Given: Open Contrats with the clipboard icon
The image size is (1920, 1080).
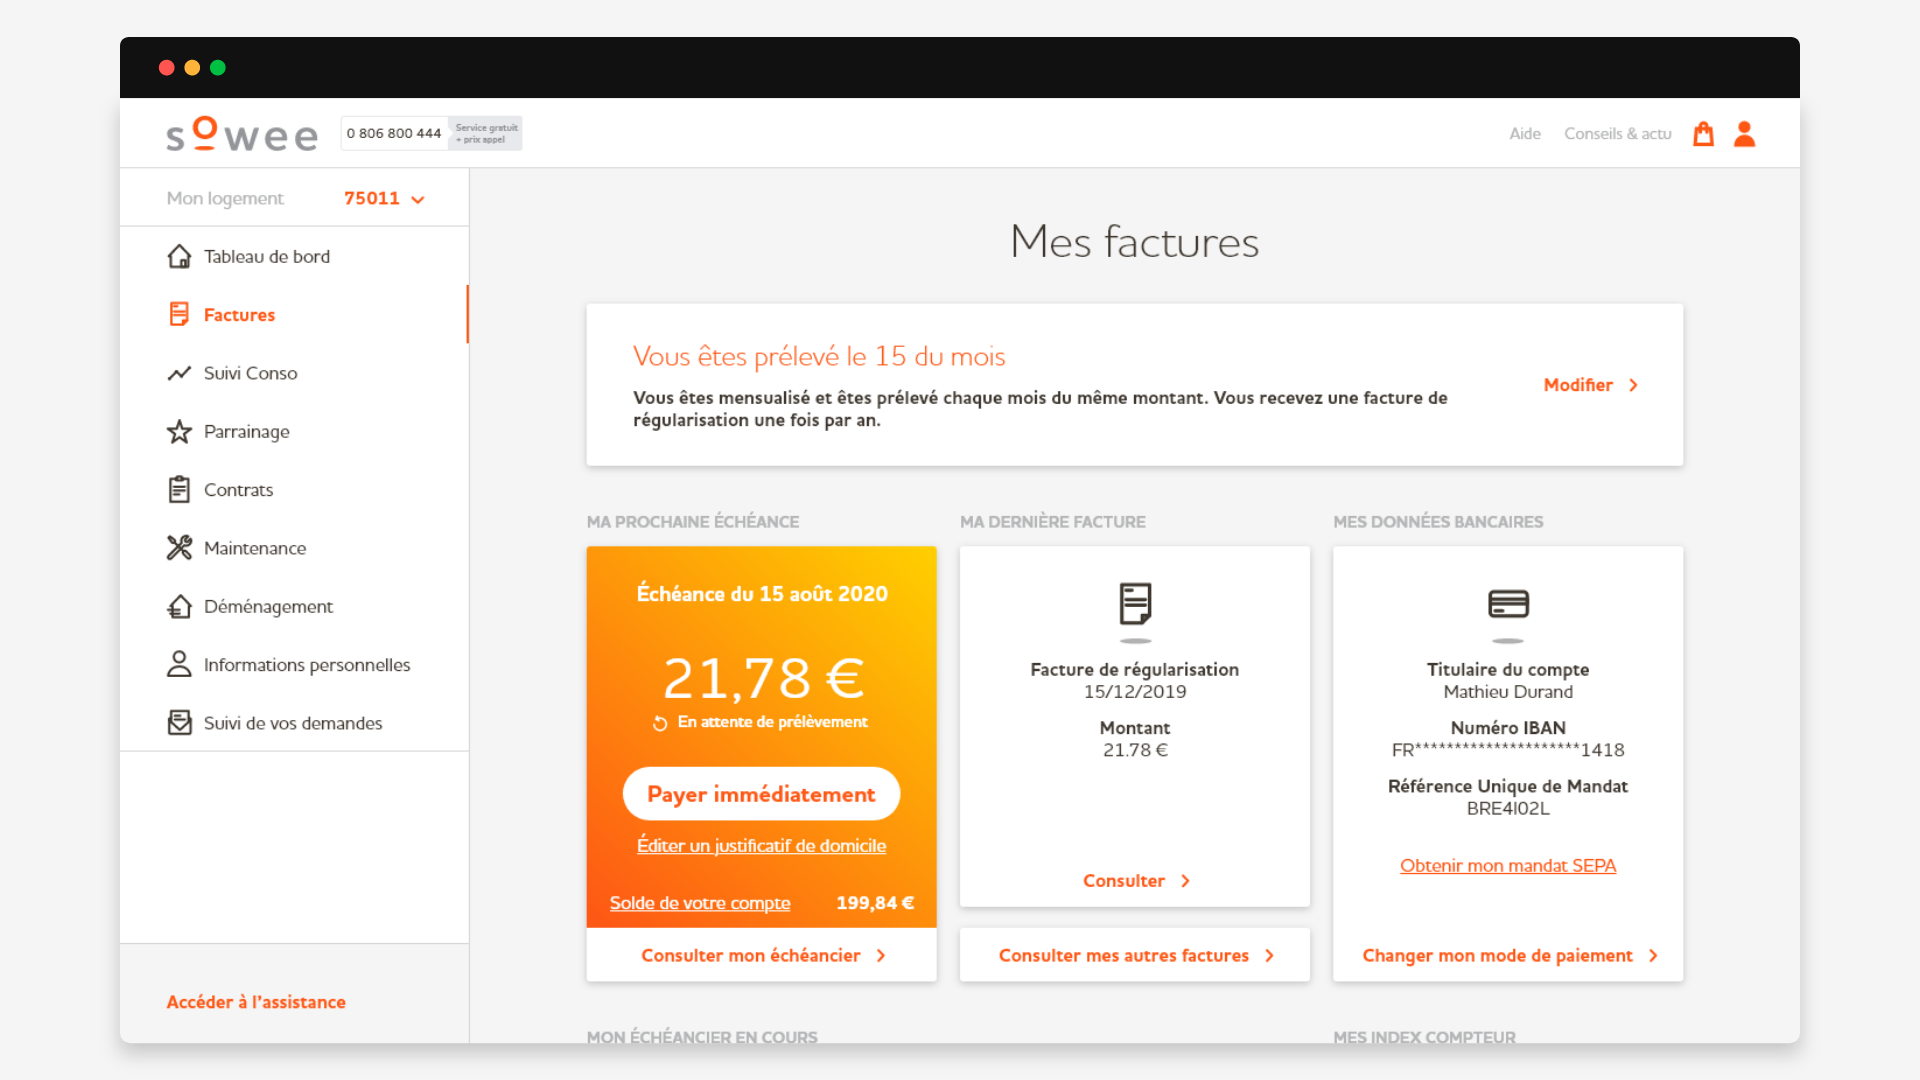Looking at the screenshot, I should click(x=180, y=489).
